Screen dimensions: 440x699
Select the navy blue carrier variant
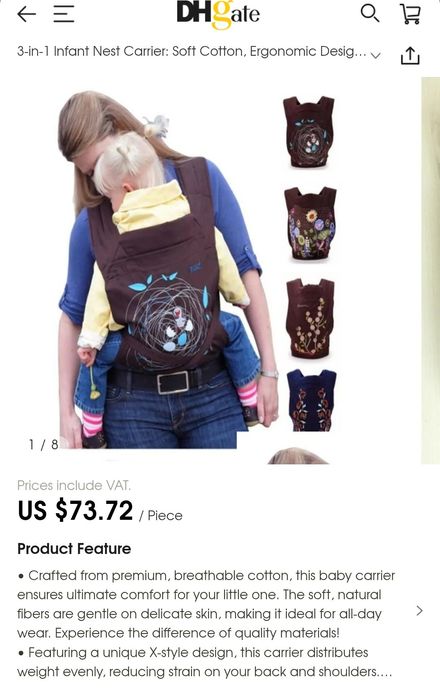pos(311,400)
